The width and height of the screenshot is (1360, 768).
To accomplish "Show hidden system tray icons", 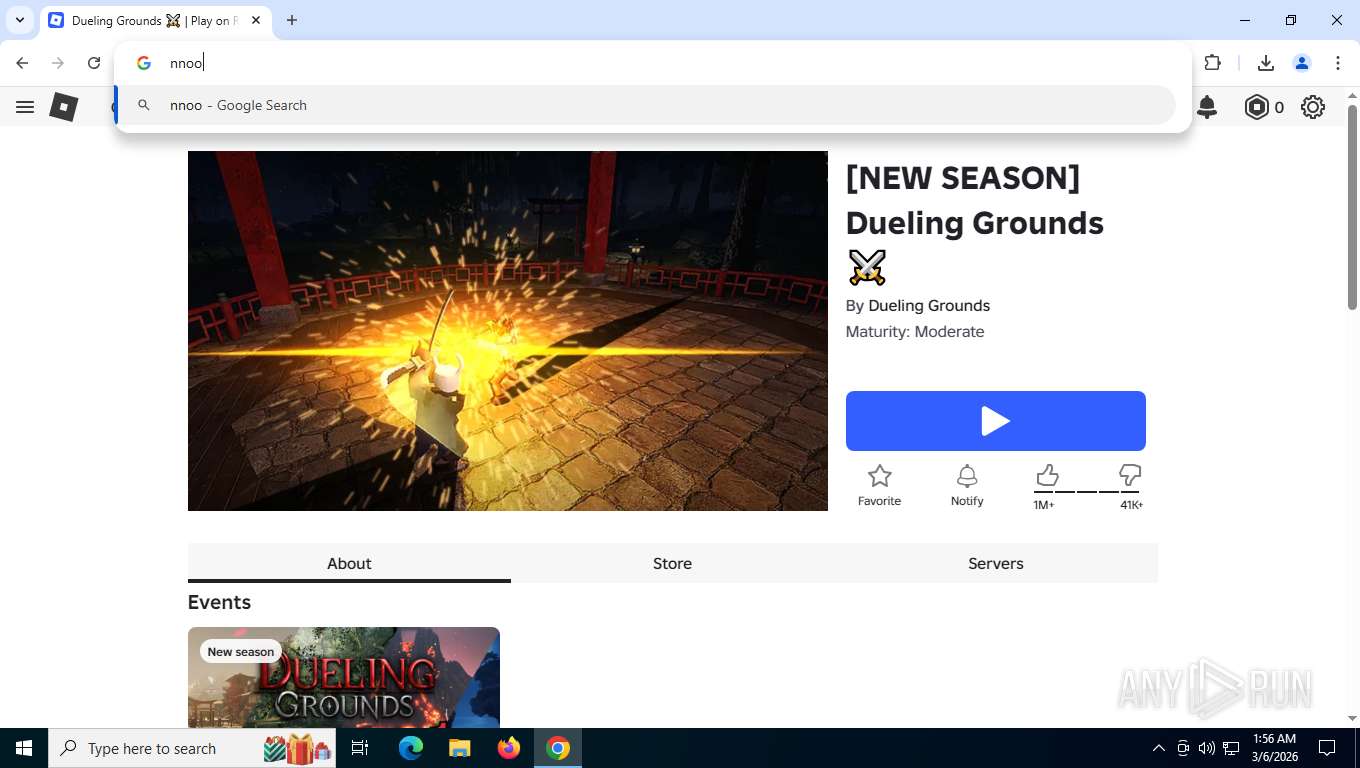I will pos(1159,748).
